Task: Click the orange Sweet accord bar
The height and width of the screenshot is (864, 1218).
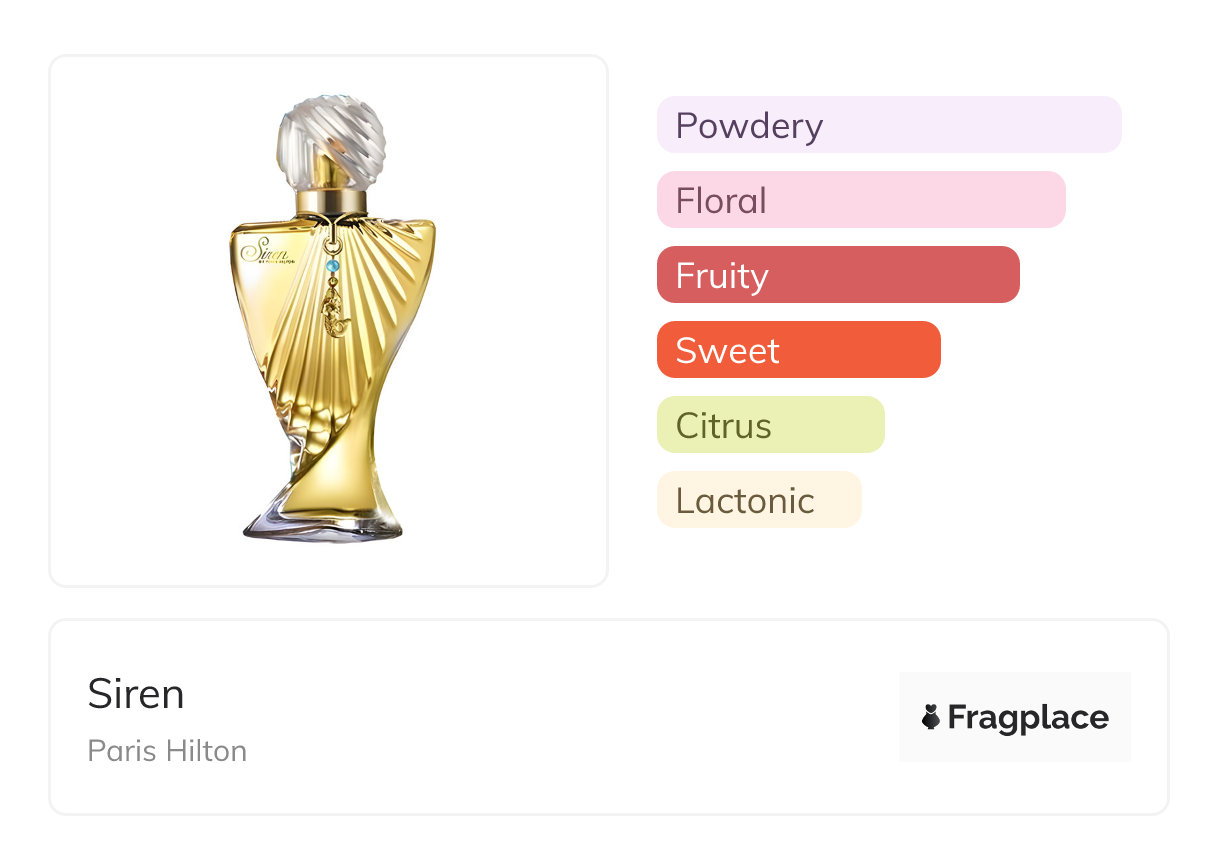Action: (798, 350)
